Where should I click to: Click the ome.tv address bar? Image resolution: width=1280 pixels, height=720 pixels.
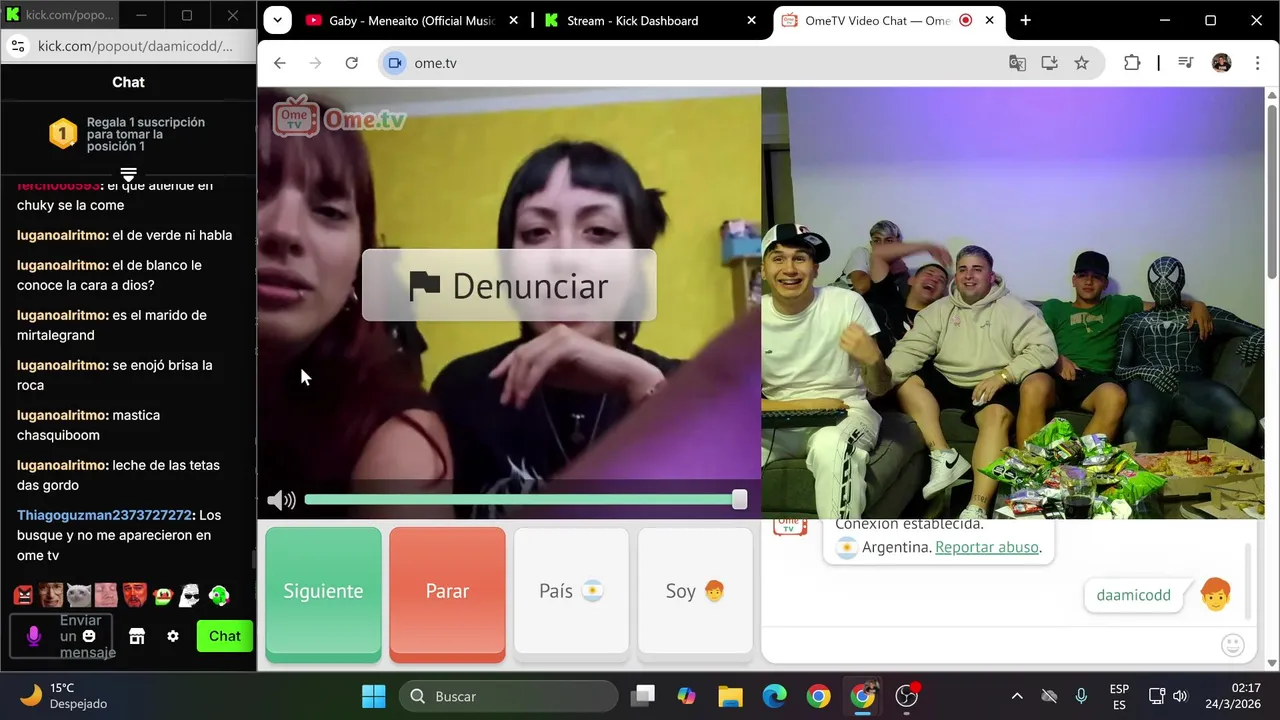click(x=700, y=63)
